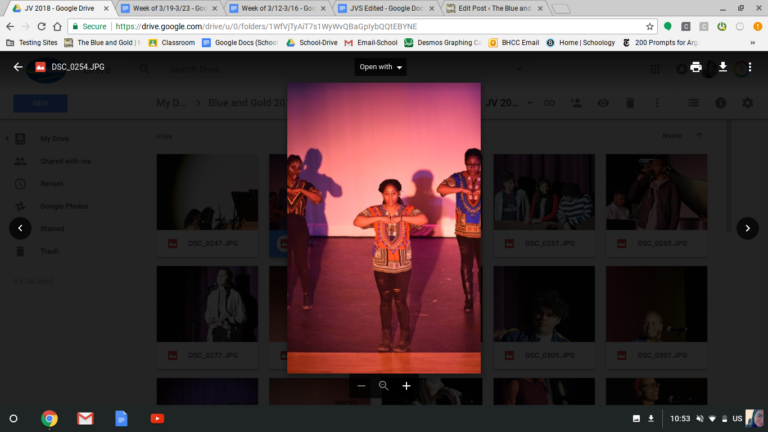Image resolution: width=768 pixels, height=432 pixels.
Task: Open Chrome menu orange icon
Action: pyautogui.click(x=758, y=26)
